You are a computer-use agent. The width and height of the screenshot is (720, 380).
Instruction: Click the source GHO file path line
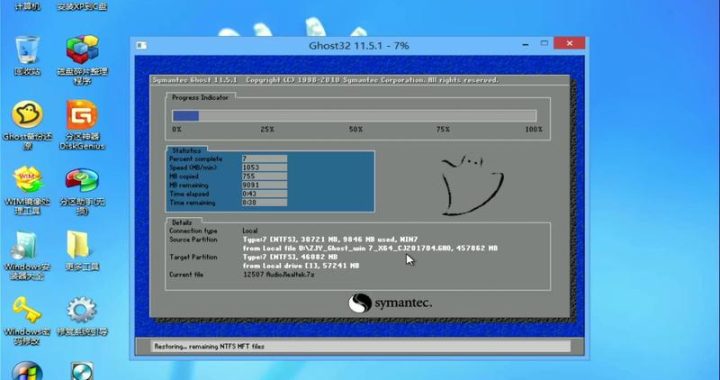[x=370, y=248]
